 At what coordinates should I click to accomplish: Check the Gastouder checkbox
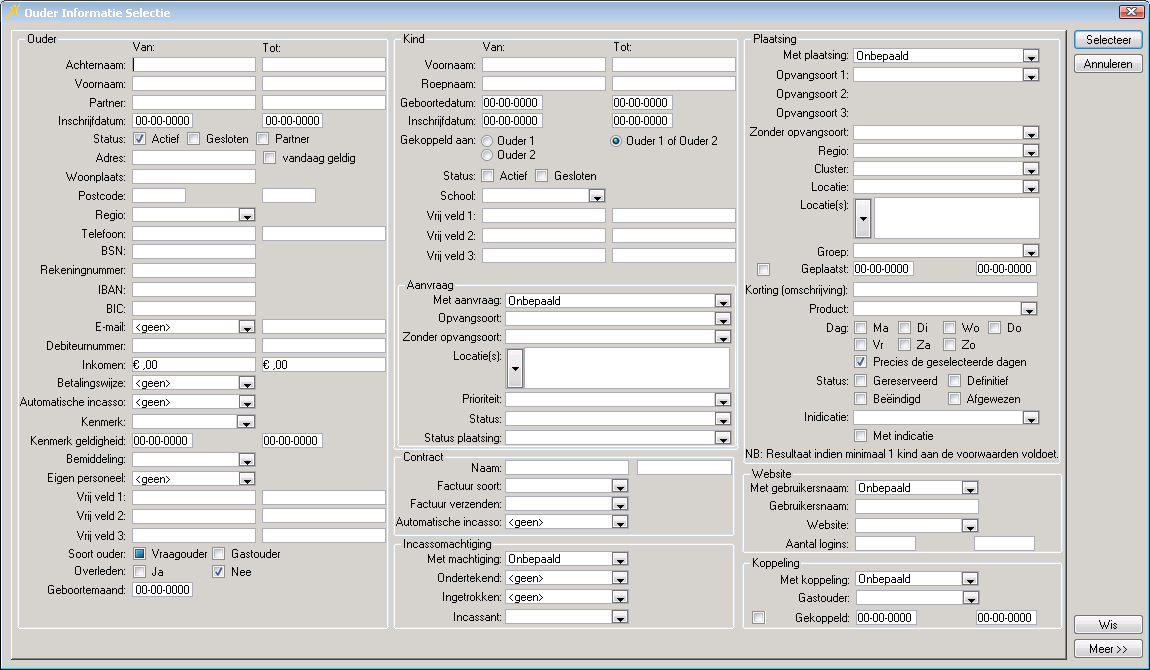pyautogui.click(x=220, y=553)
